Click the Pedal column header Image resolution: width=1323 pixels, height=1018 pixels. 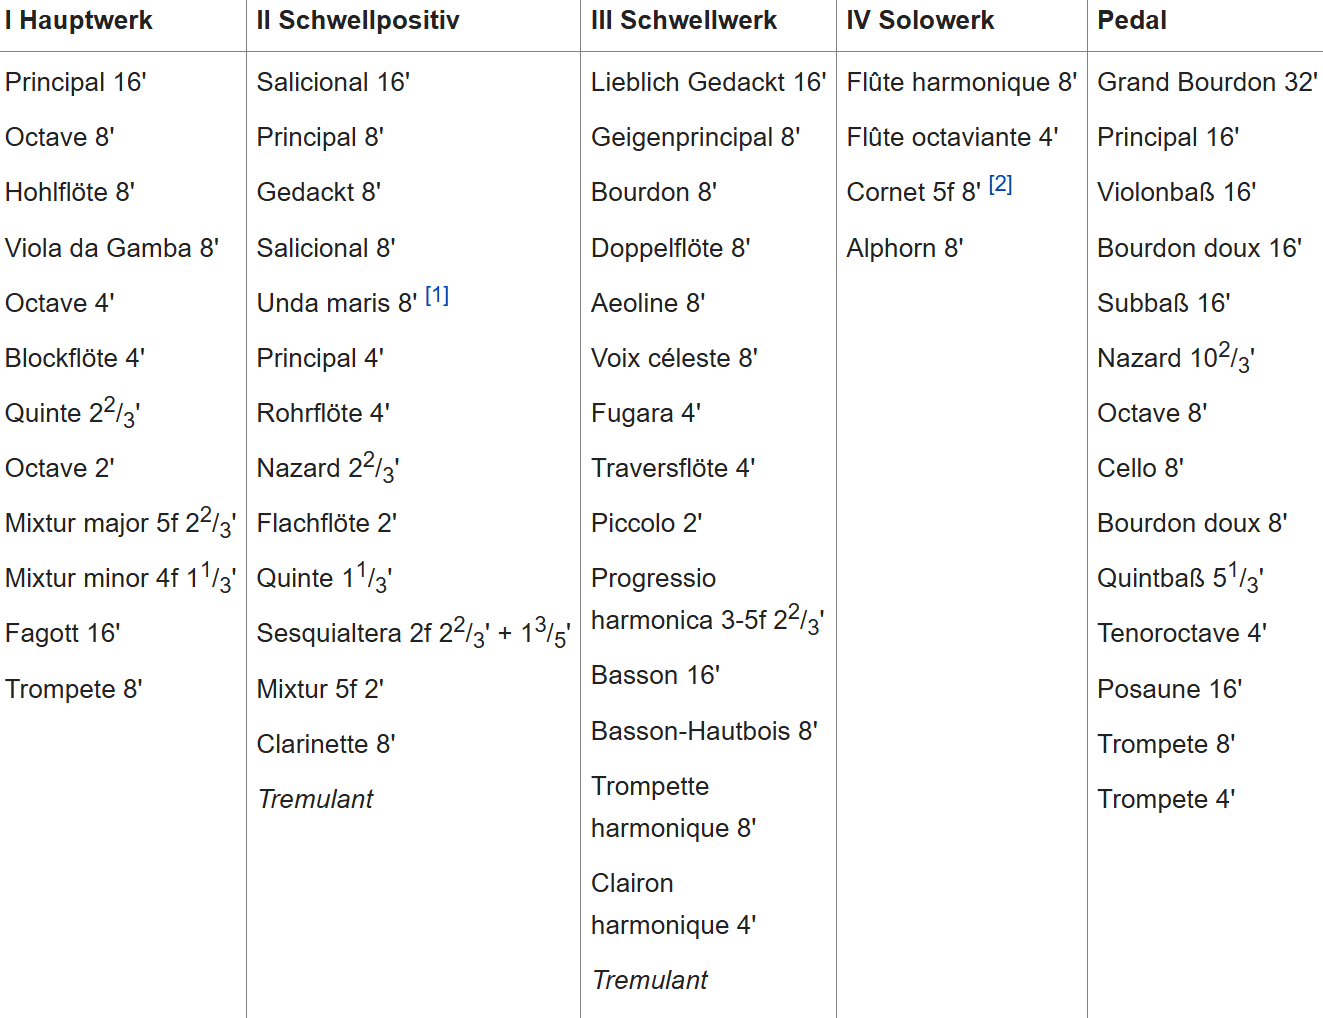point(1132,21)
